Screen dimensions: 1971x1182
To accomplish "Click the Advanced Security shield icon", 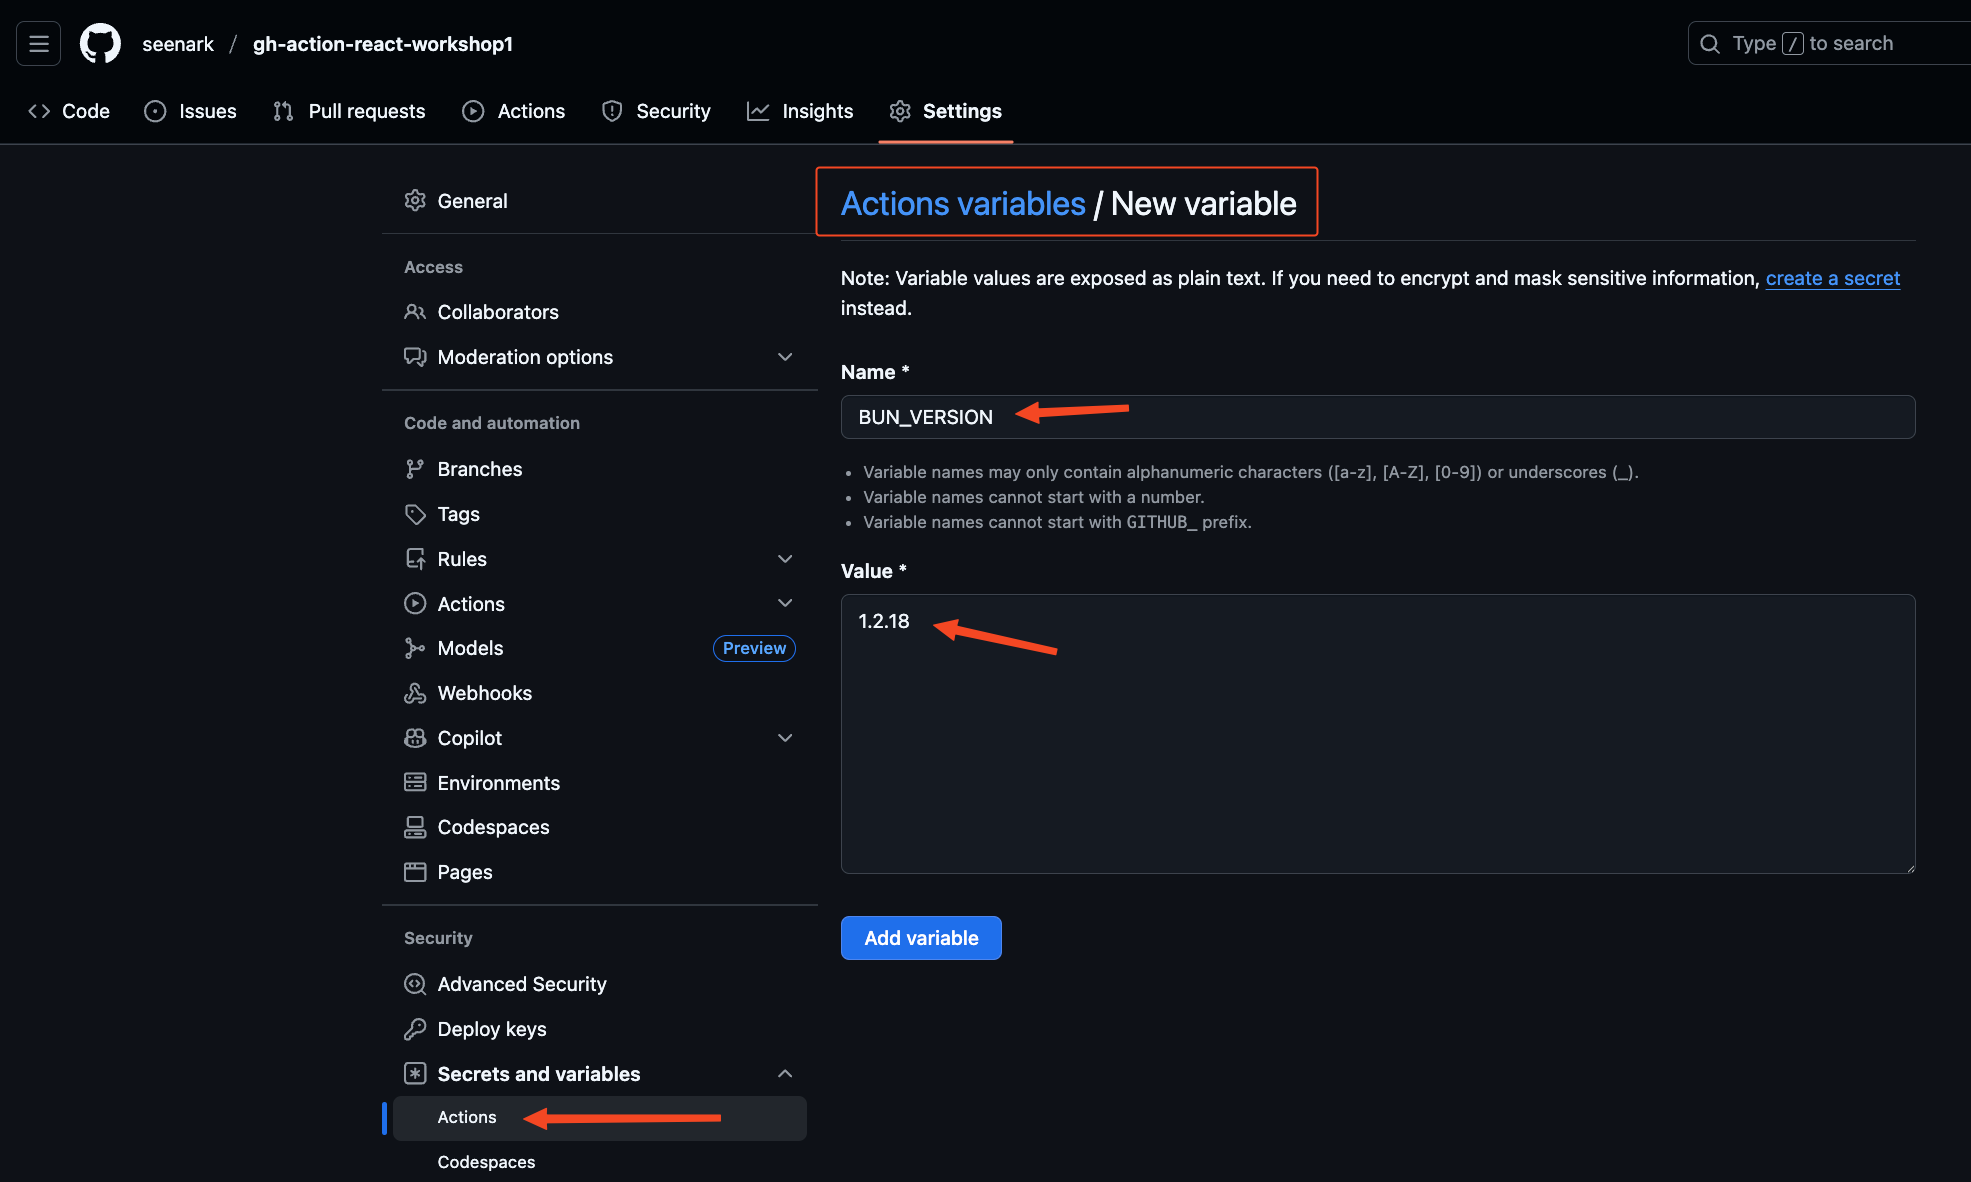I will click(415, 984).
